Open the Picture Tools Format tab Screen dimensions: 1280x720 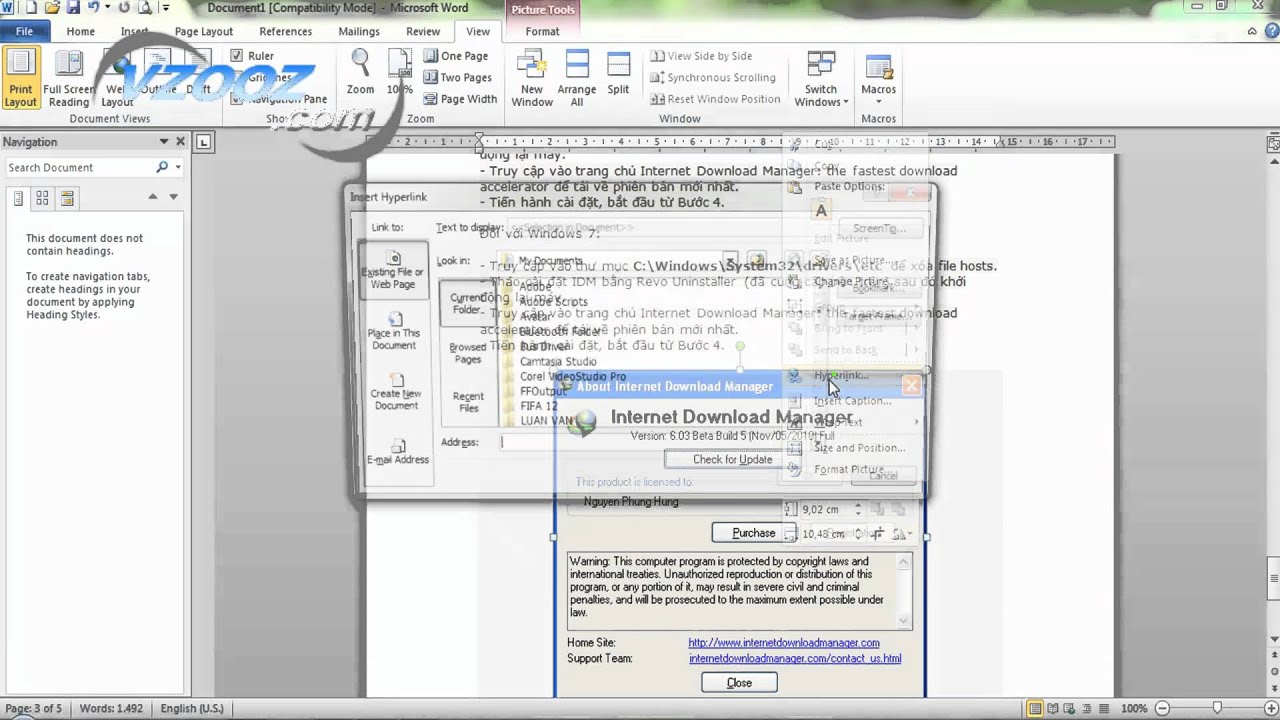(x=542, y=31)
